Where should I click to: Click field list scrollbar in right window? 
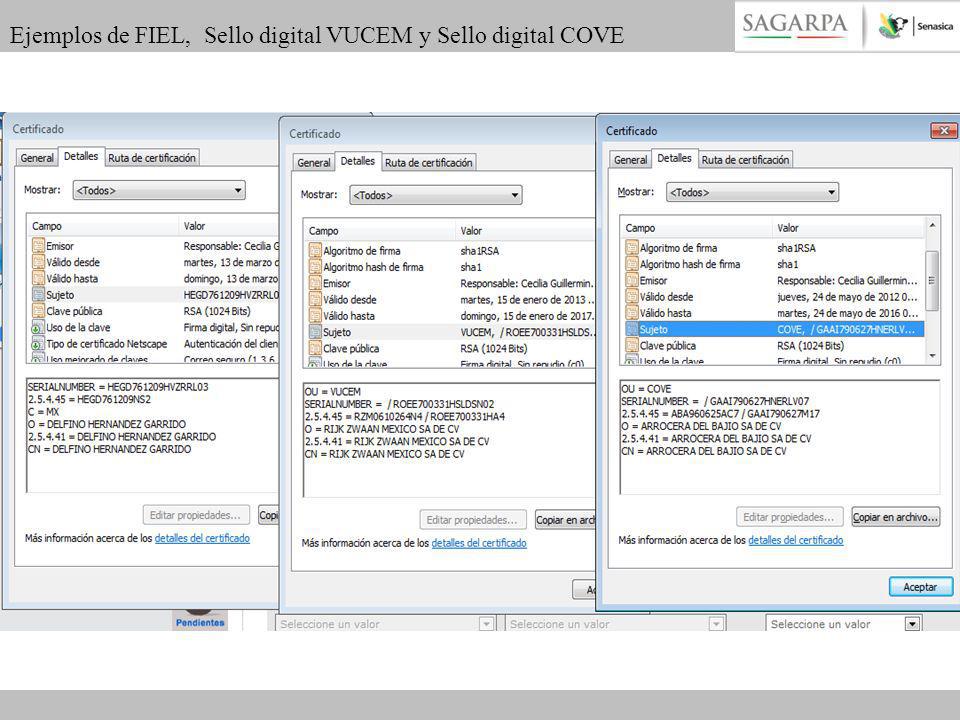(932, 282)
